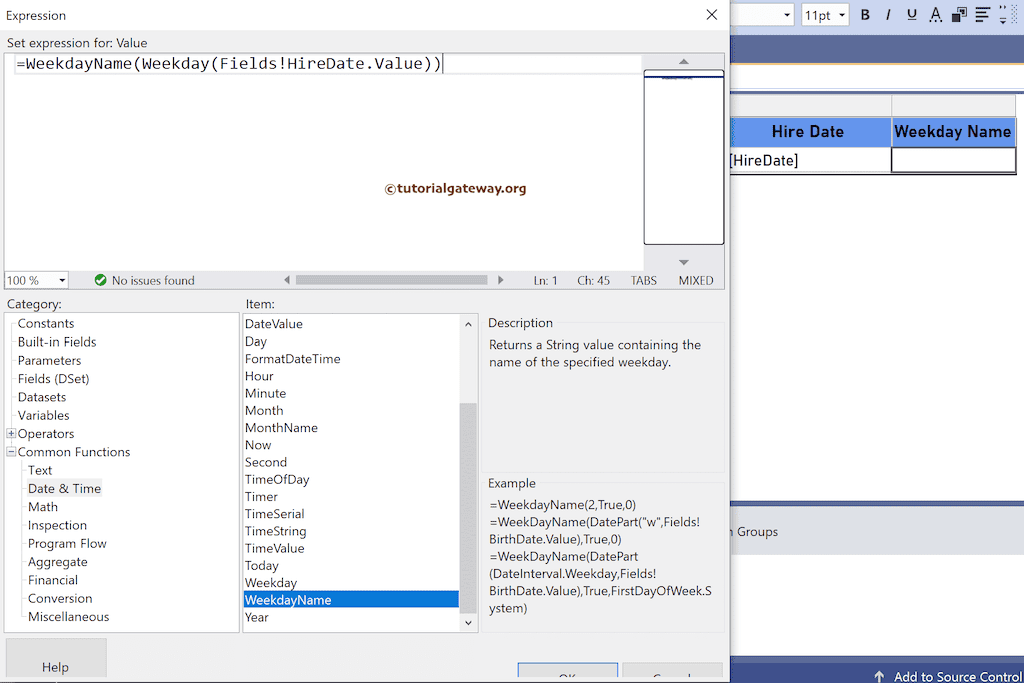Open the 100 % zoom dropdown
Image resolution: width=1024 pixels, height=683 pixels.
(x=61, y=280)
